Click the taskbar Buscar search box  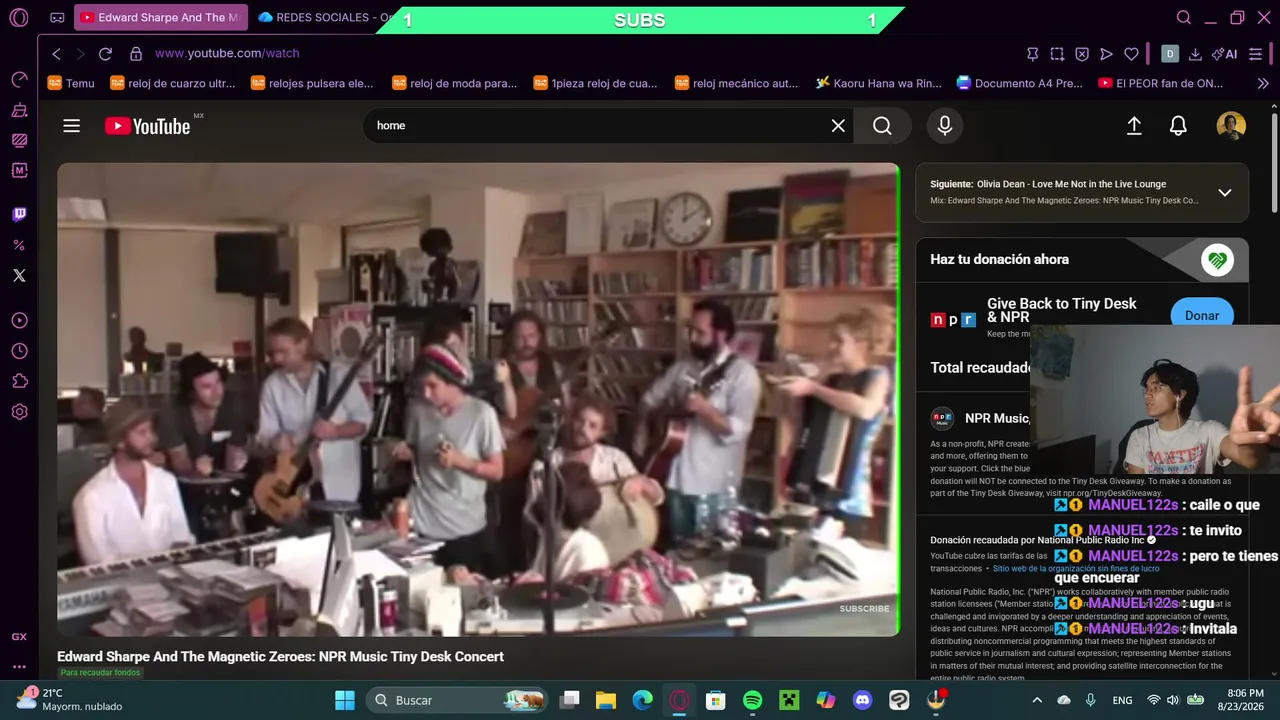[456, 700]
